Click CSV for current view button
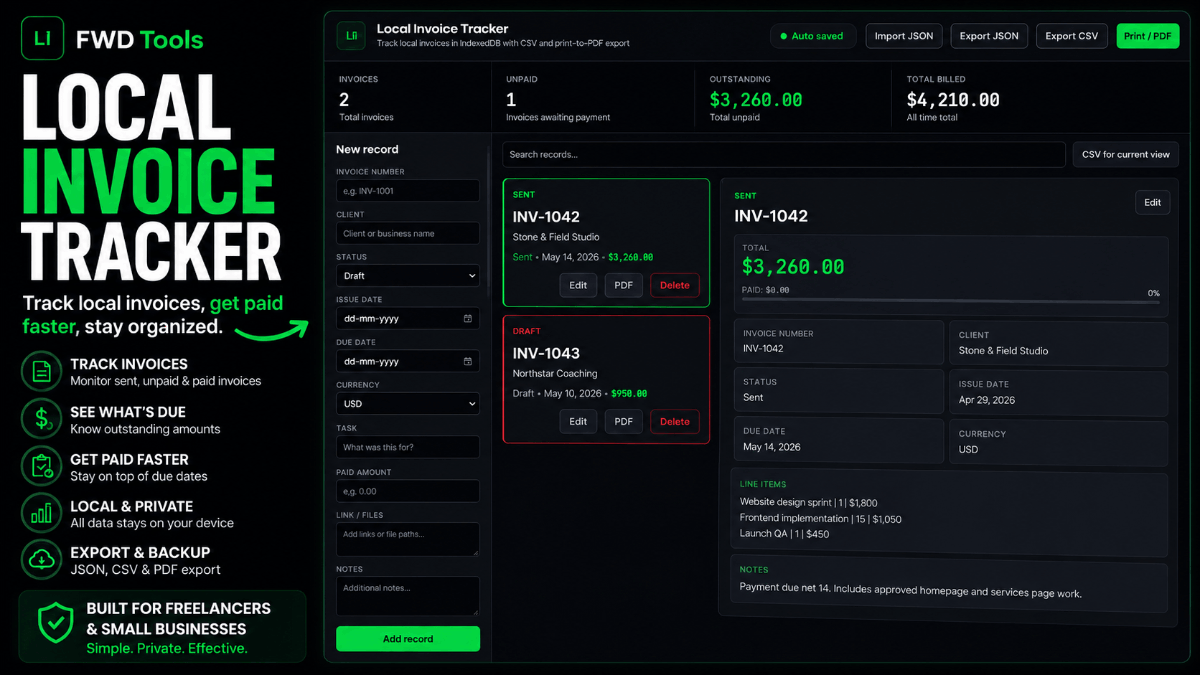This screenshot has width=1200, height=675. coord(1125,155)
